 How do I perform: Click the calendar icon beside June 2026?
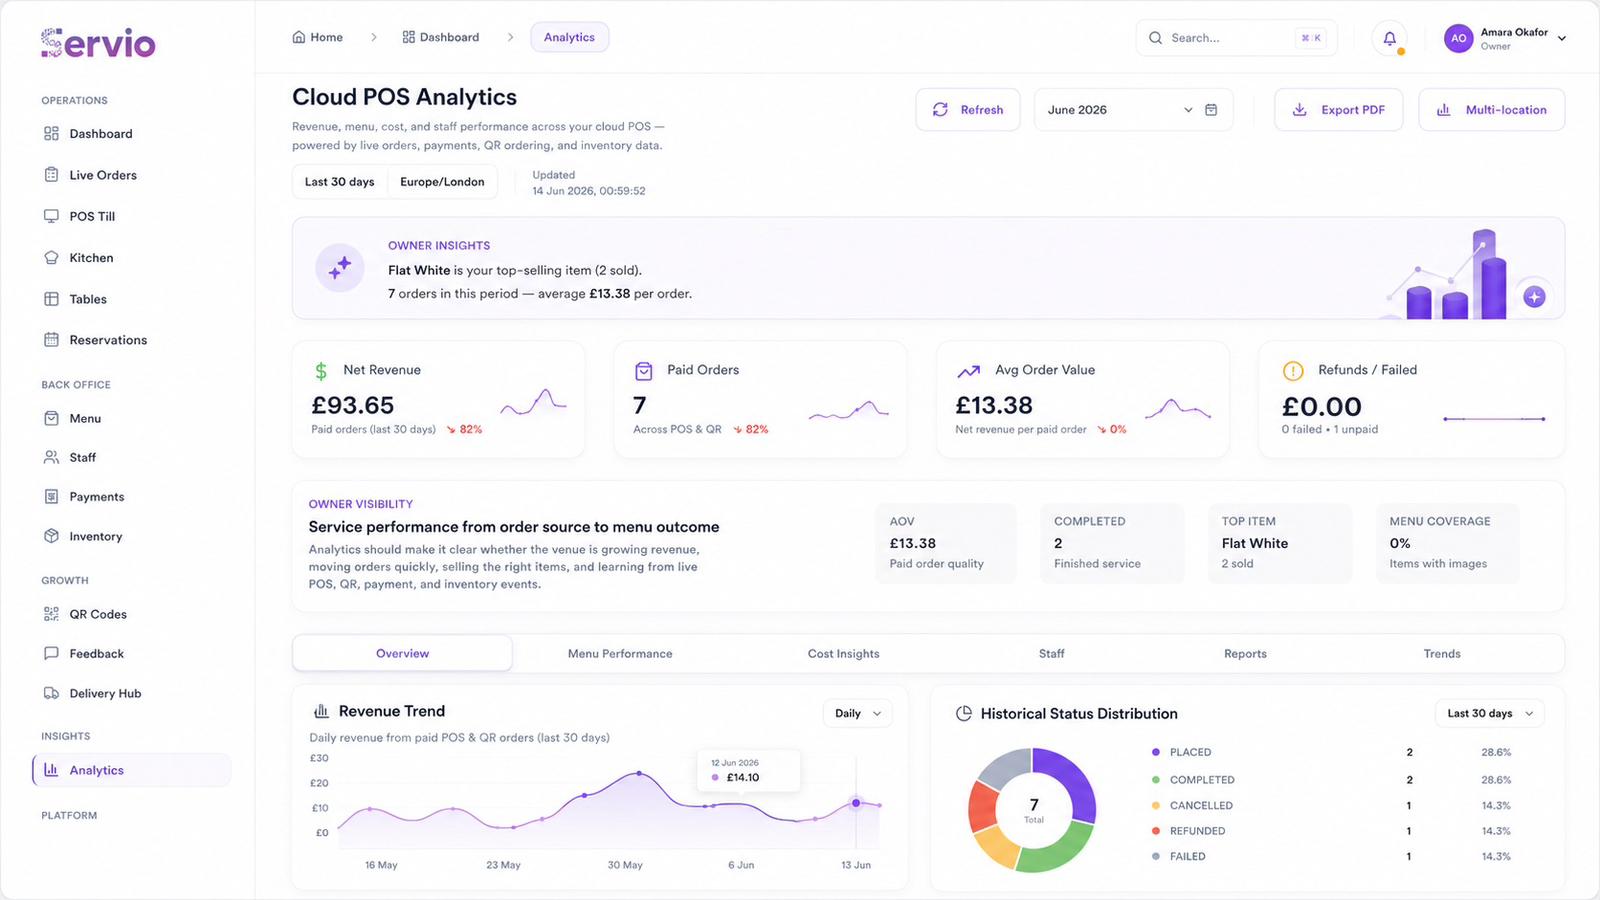pyautogui.click(x=1211, y=110)
